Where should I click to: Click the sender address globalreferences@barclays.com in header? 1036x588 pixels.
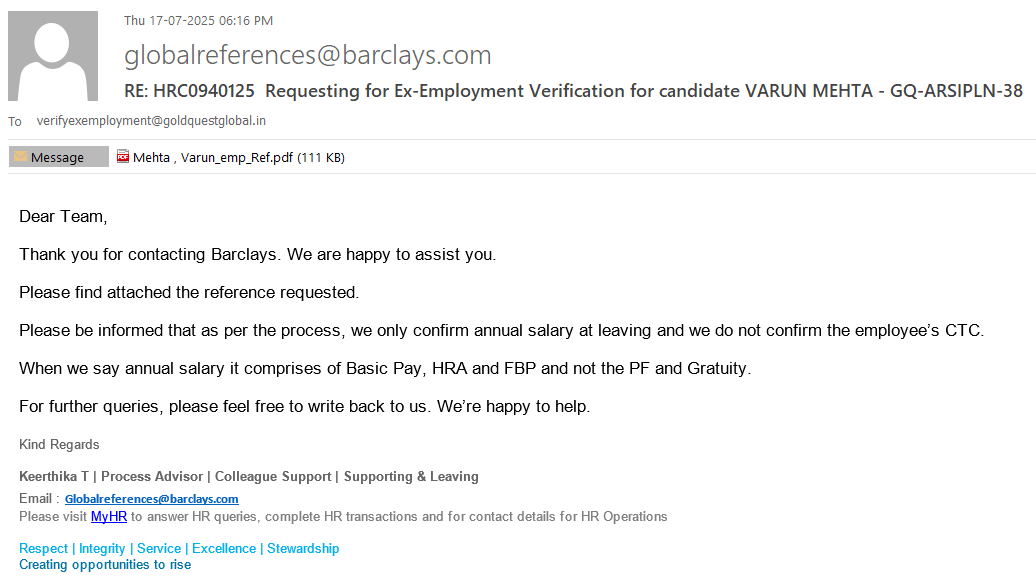tap(307, 55)
